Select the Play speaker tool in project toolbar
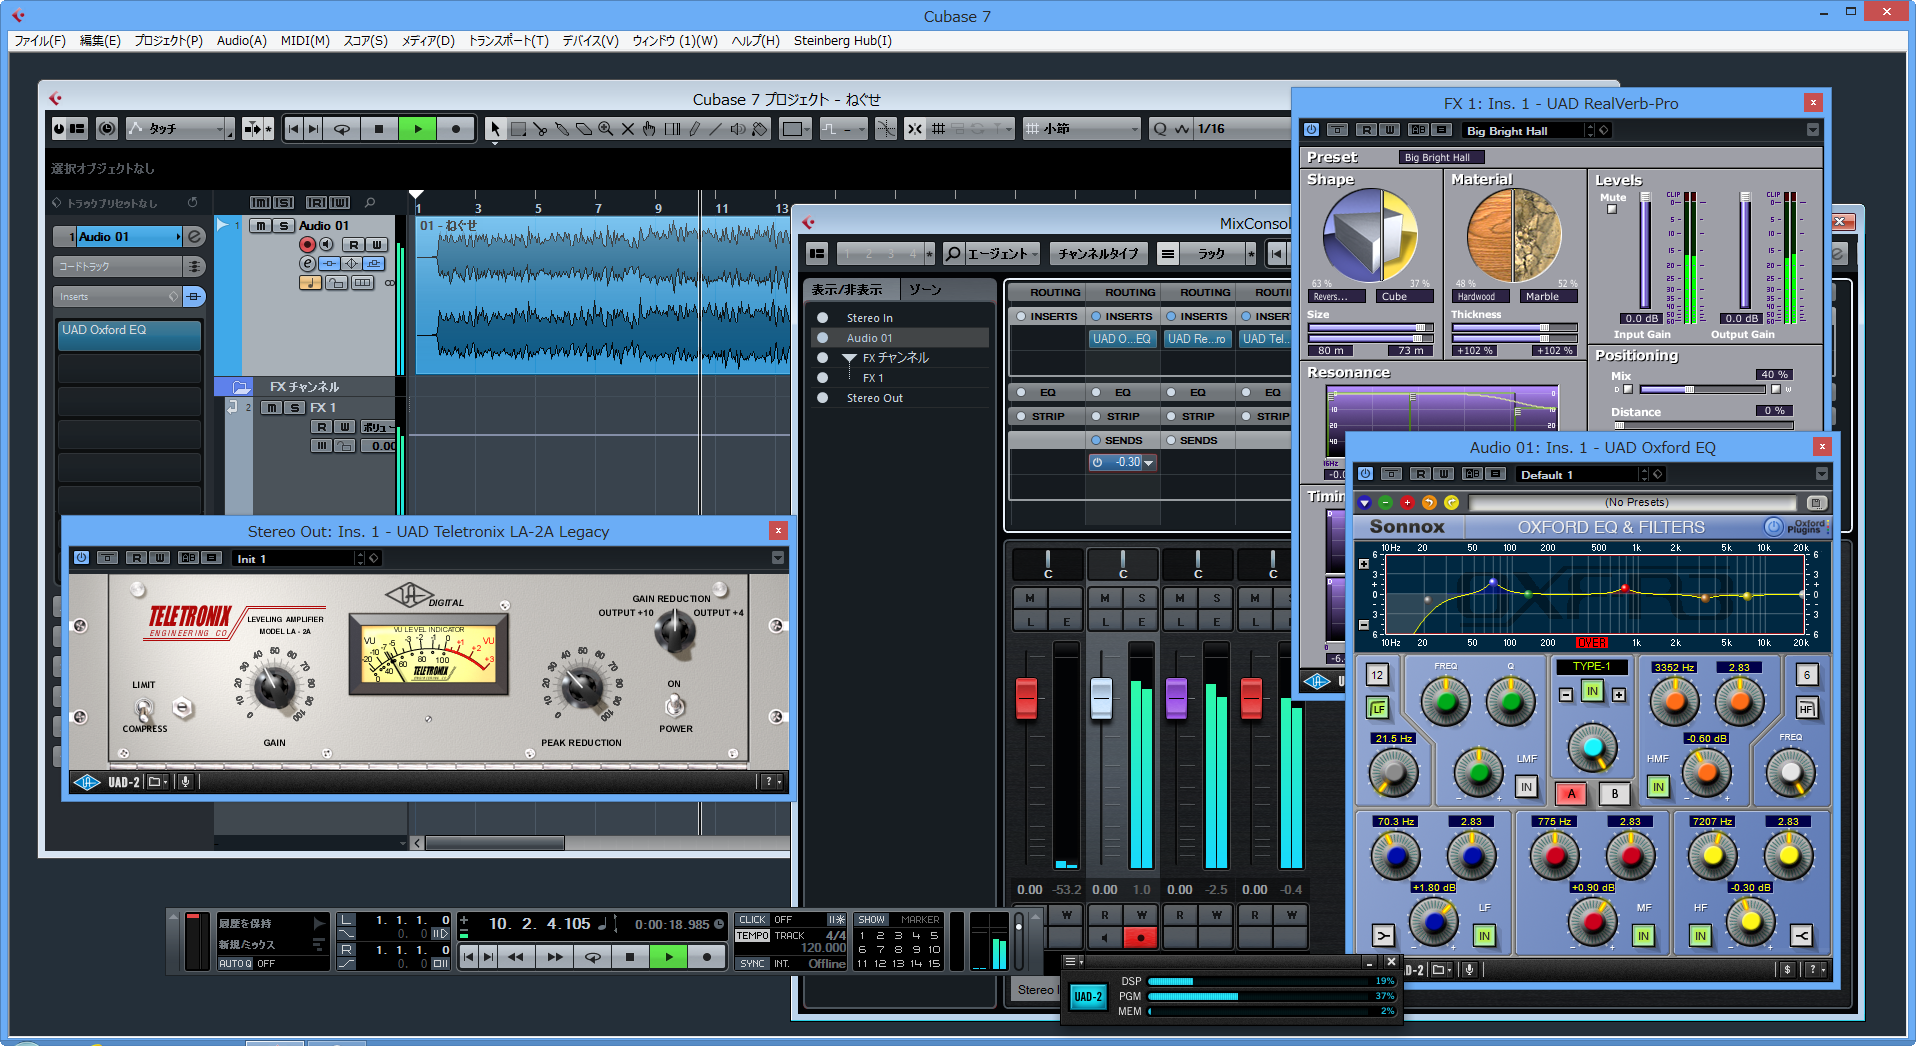 (x=738, y=129)
